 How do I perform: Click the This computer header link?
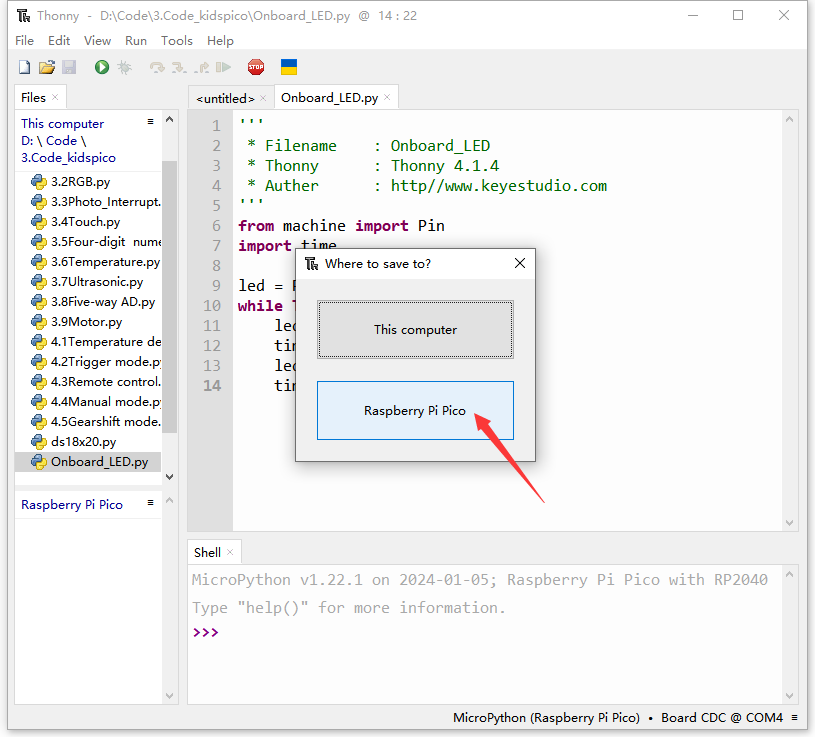[x=62, y=124]
